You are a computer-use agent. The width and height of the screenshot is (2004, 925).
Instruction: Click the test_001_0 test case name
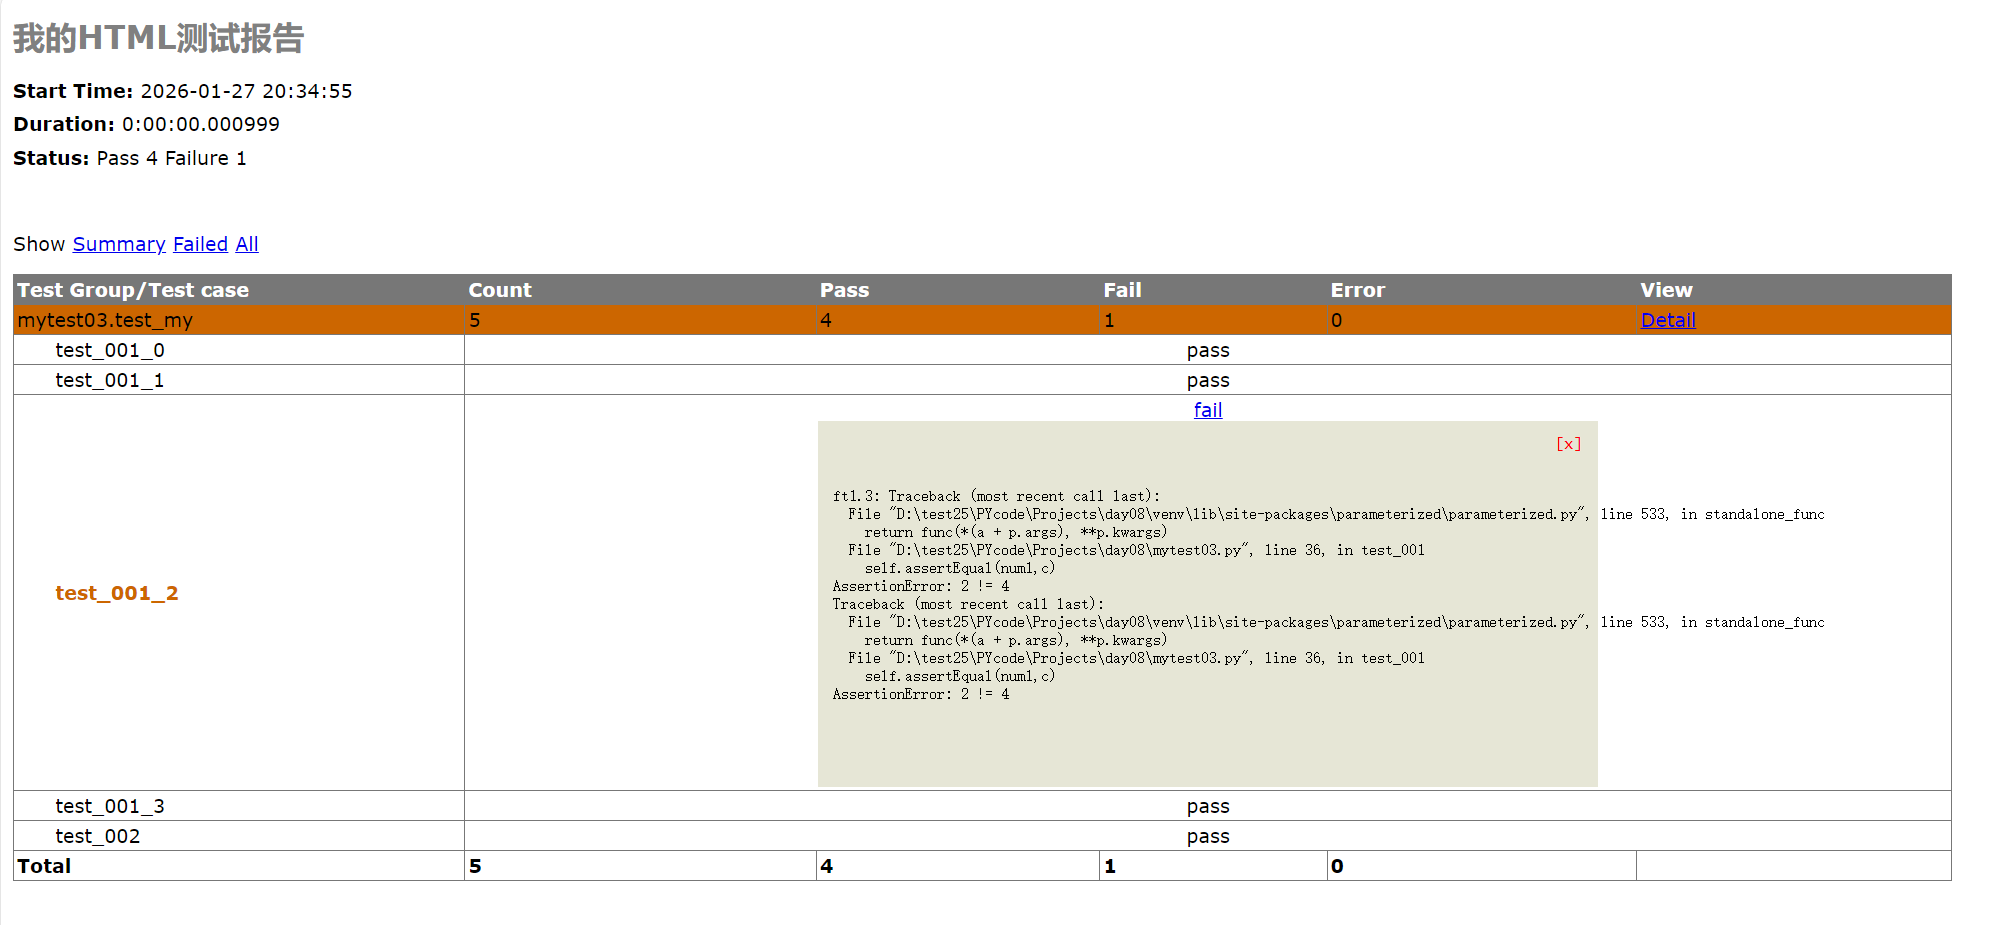click(x=110, y=350)
